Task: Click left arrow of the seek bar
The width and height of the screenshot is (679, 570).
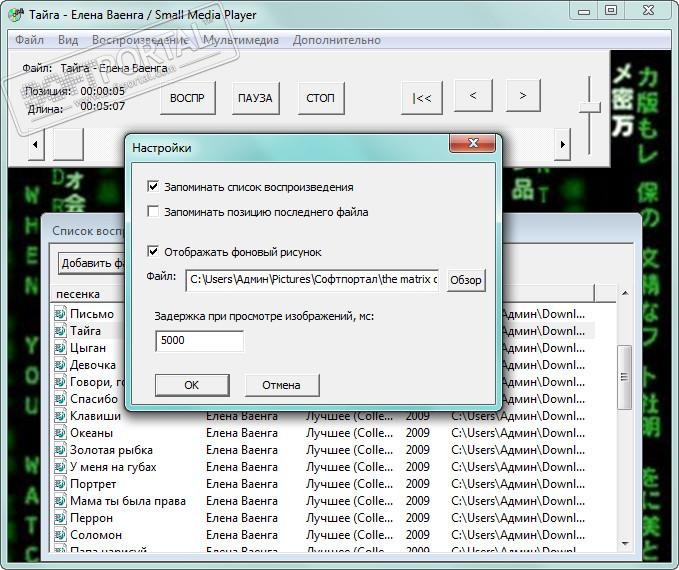Action: click(36, 144)
